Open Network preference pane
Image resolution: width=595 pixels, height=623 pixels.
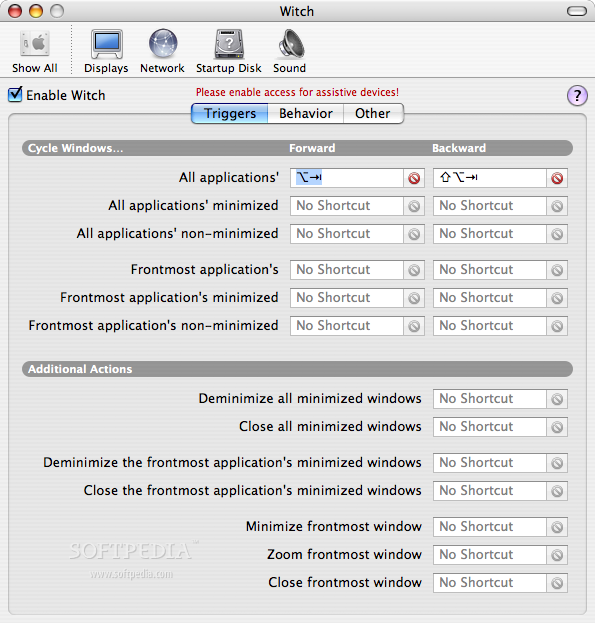162,51
